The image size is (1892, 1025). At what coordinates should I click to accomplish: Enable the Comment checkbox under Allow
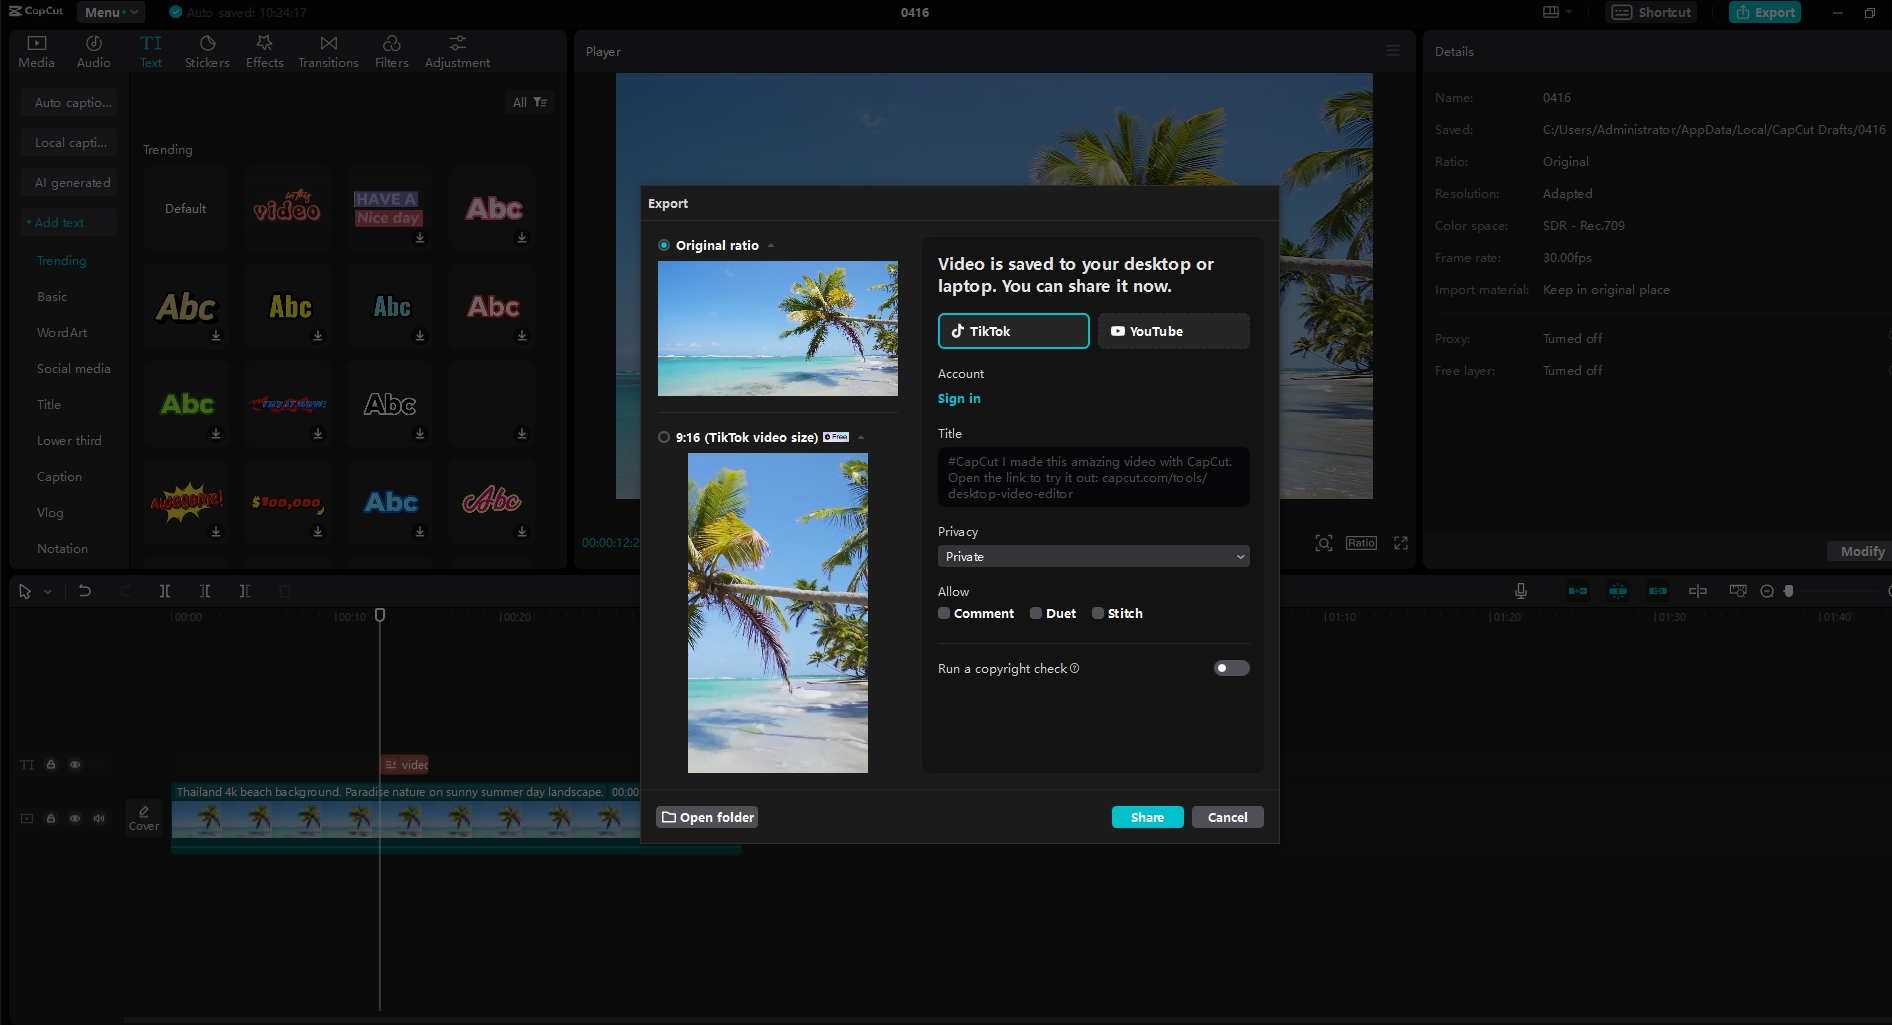pos(943,613)
